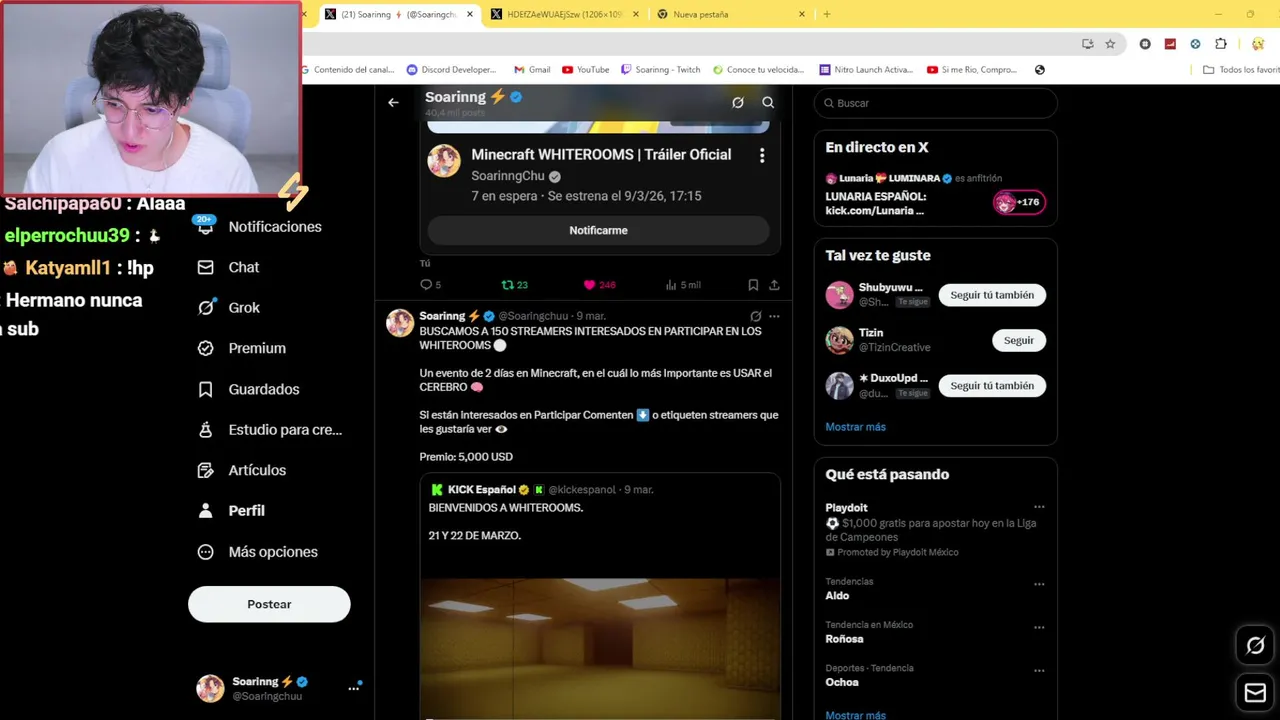1280x720 pixels.
Task: Reply to the post with 5 comments
Action: click(x=431, y=285)
